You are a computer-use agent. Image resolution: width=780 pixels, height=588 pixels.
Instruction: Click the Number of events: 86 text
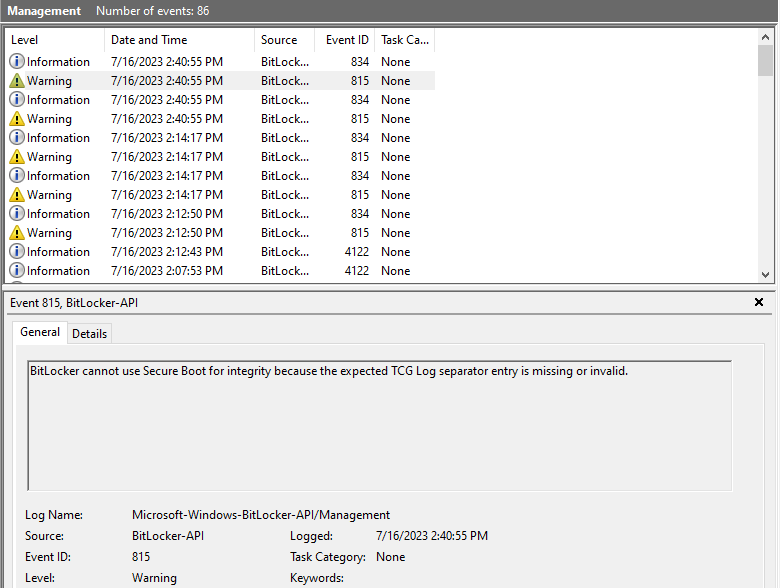pyautogui.click(x=152, y=11)
